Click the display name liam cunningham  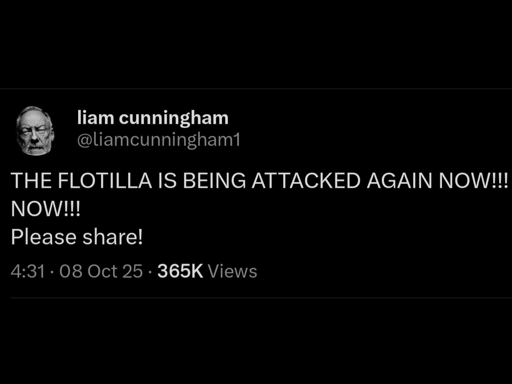(153, 118)
